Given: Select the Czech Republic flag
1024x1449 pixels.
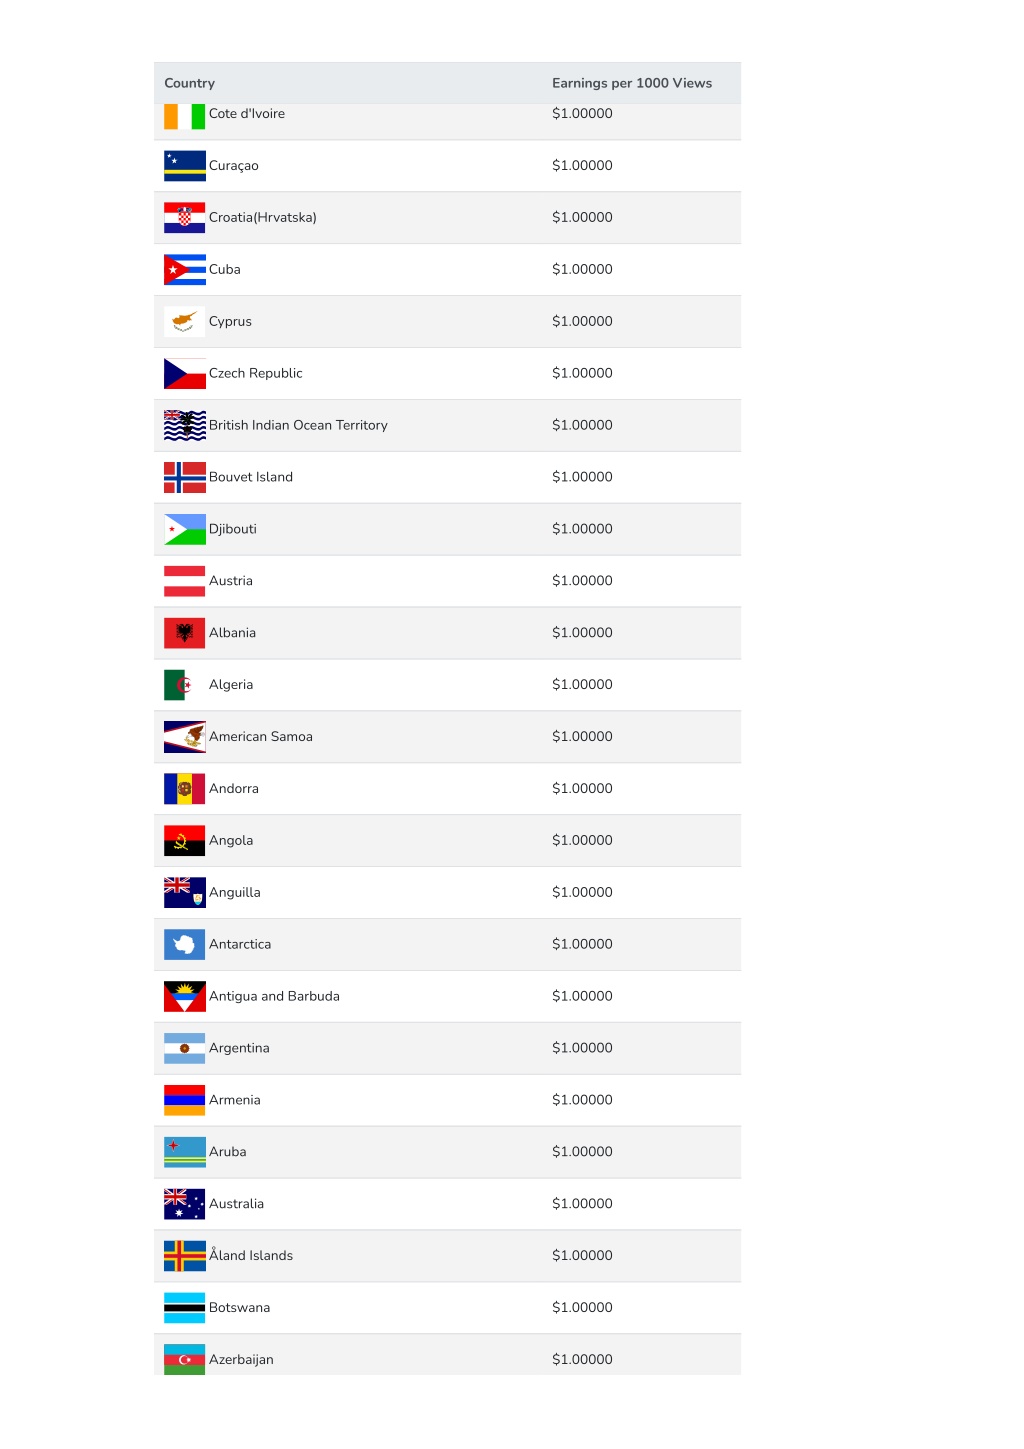Looking at the screenshot, I should (x=185, y=374).
